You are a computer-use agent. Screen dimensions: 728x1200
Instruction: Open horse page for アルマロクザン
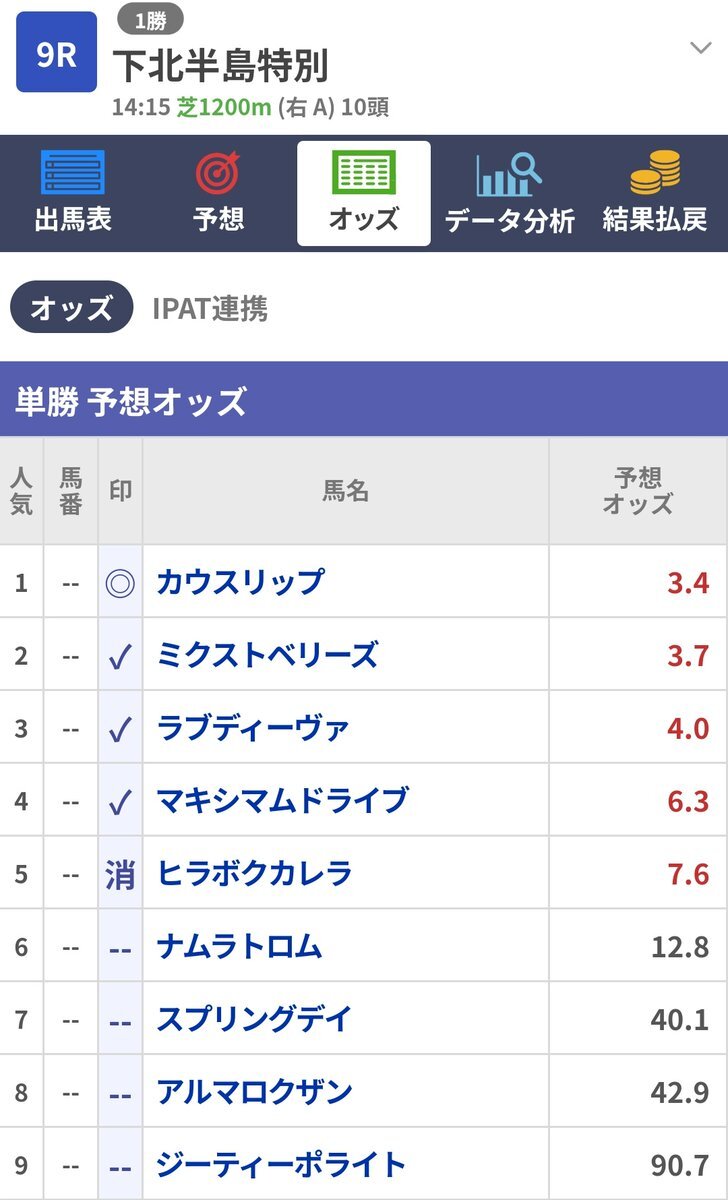(254, 1092)
